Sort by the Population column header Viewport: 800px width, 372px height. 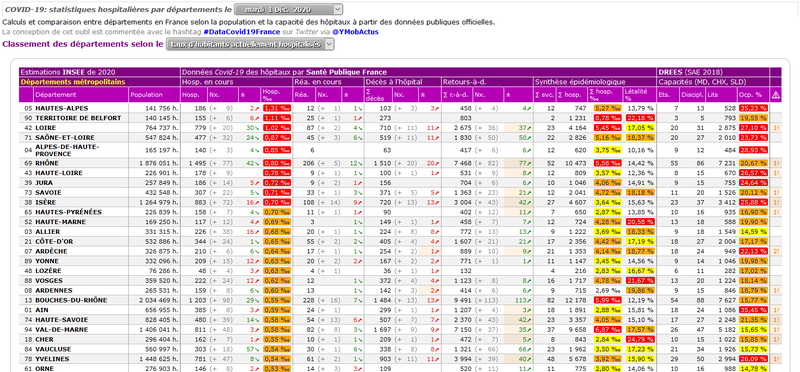click(x=146, y=94)
